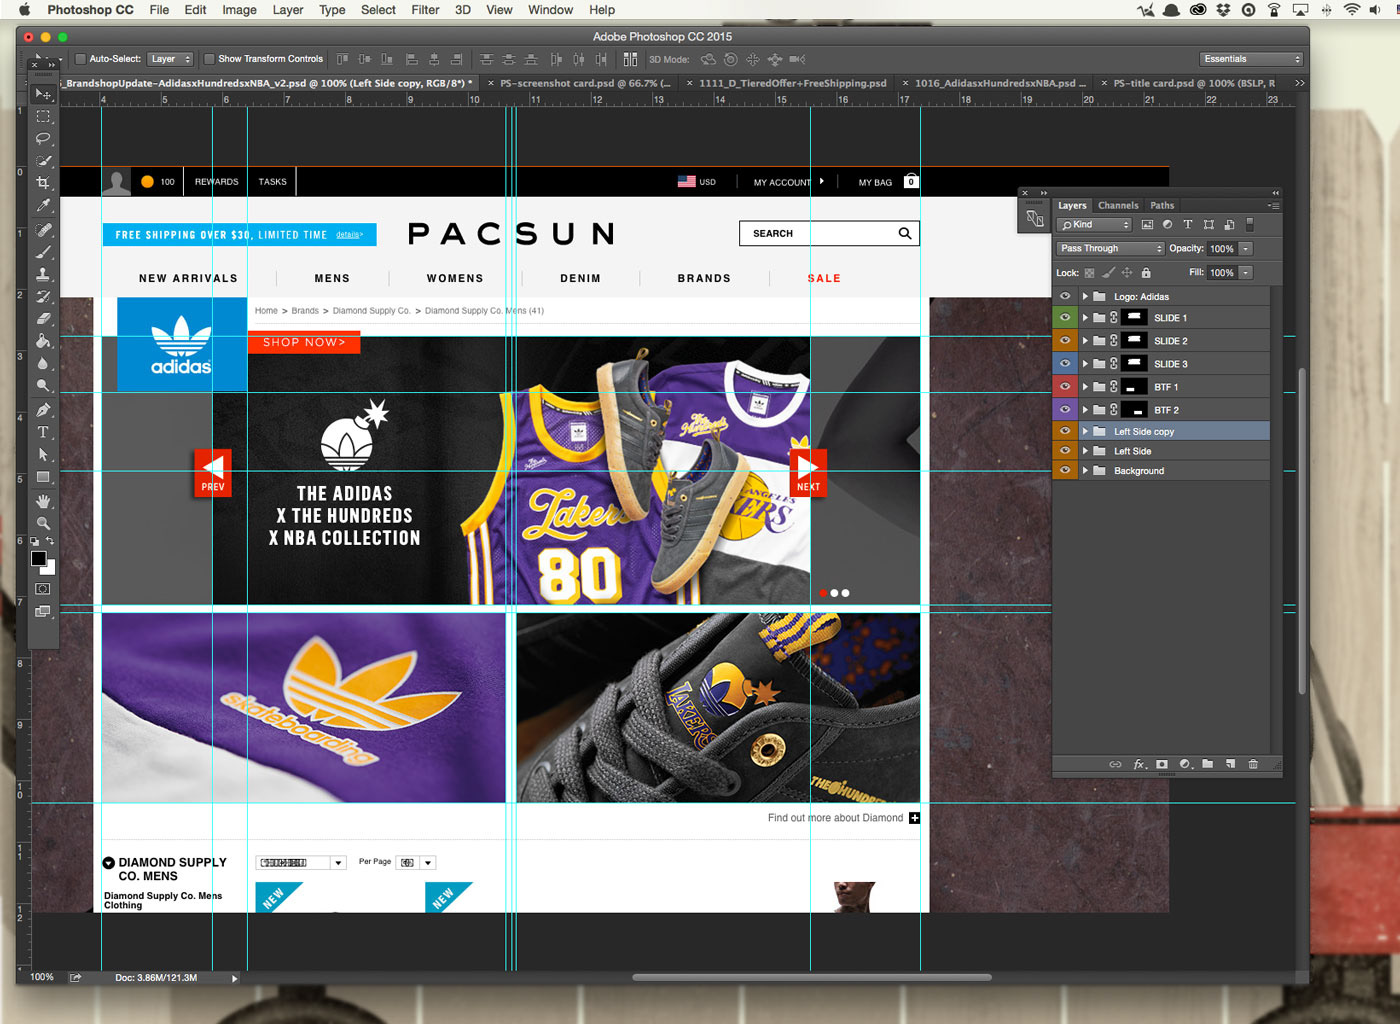
Task: Open the Auto-Select Layer dropdown
Action: [x=170, y=59]
